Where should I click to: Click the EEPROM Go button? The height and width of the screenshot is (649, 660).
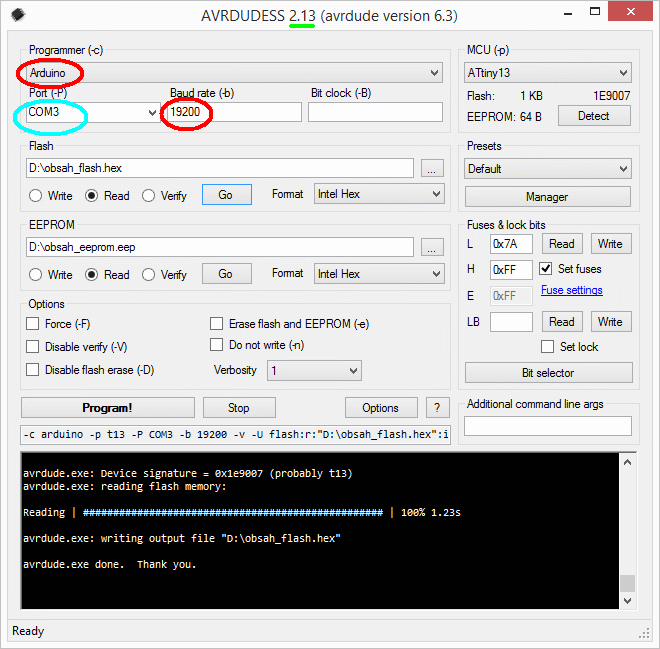pos(227,274)
